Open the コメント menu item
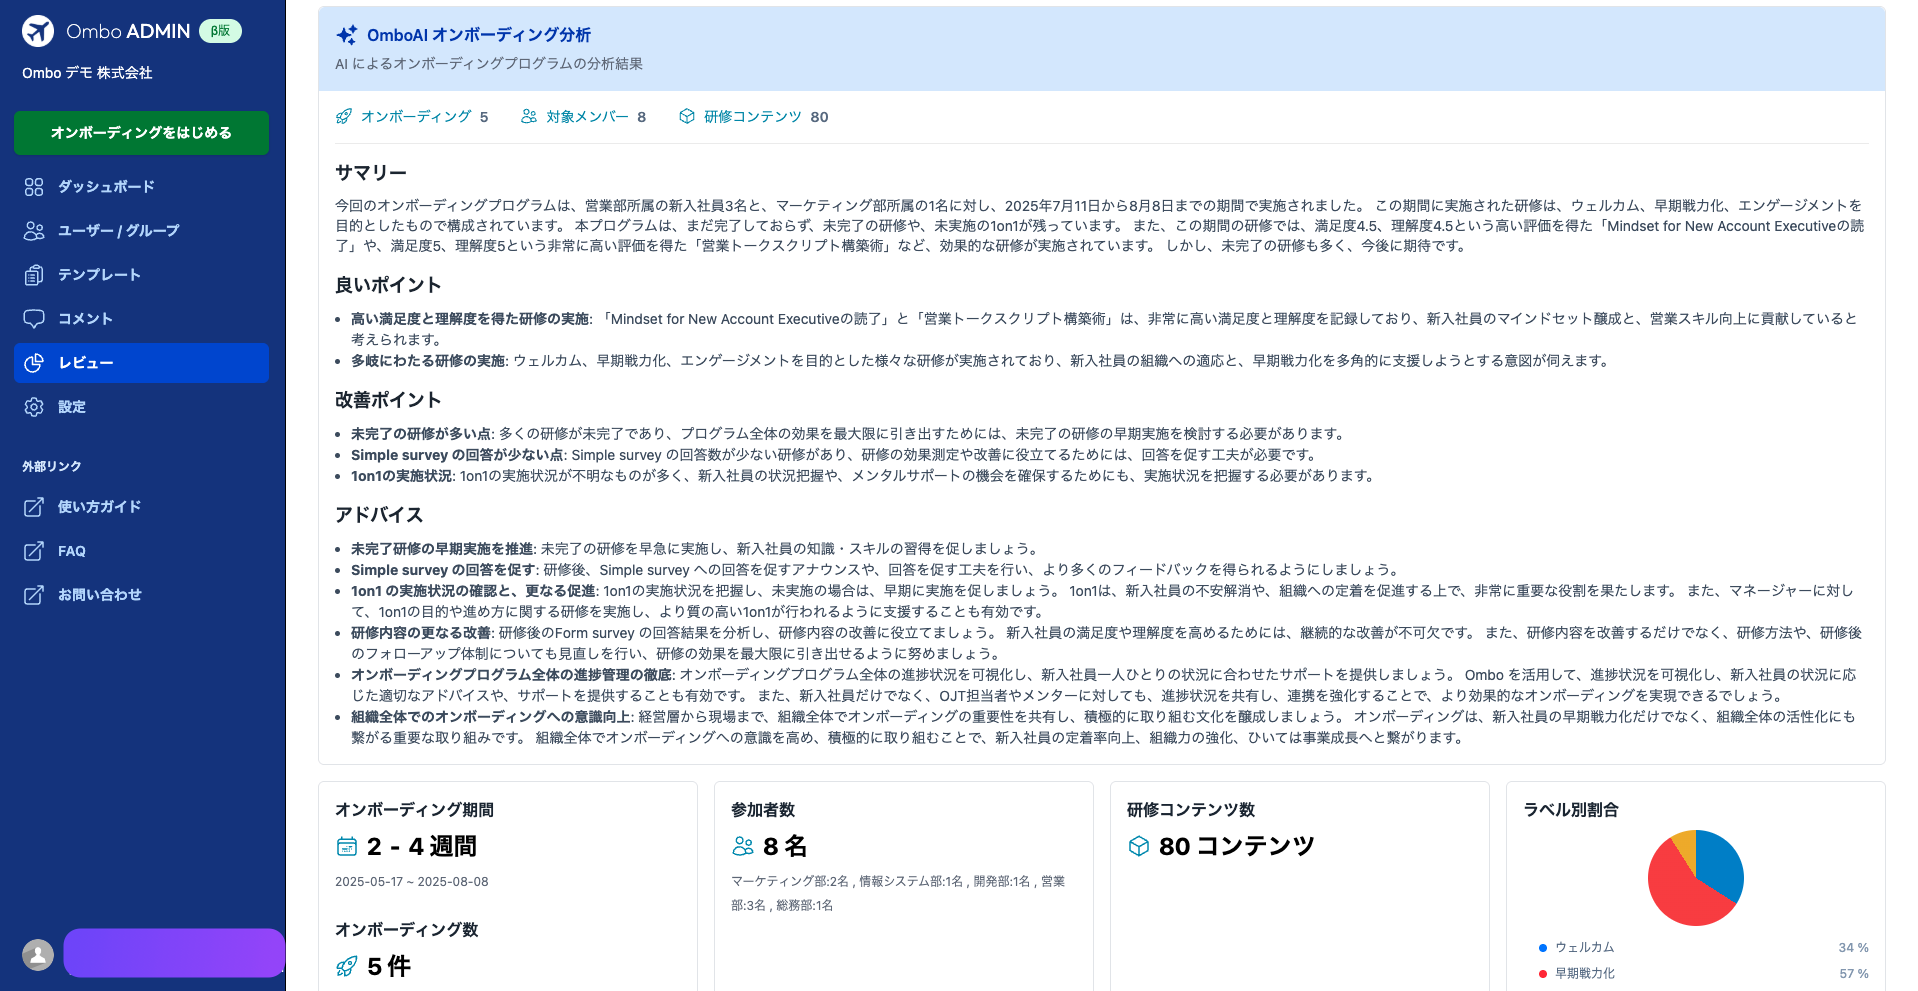This screenshot has height=991, width=1918. coord(141,319)
